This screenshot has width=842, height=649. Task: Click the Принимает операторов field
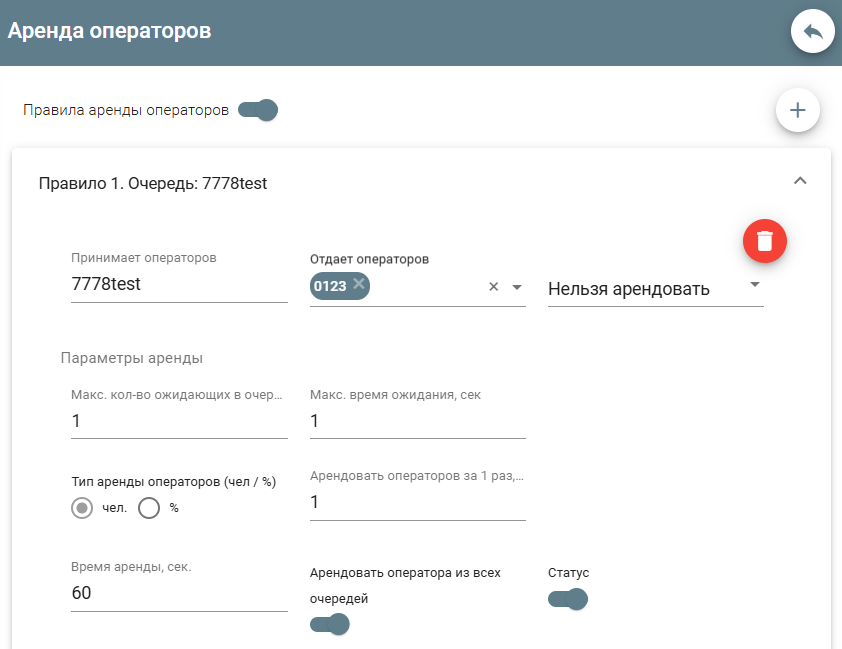click(179, 284)
